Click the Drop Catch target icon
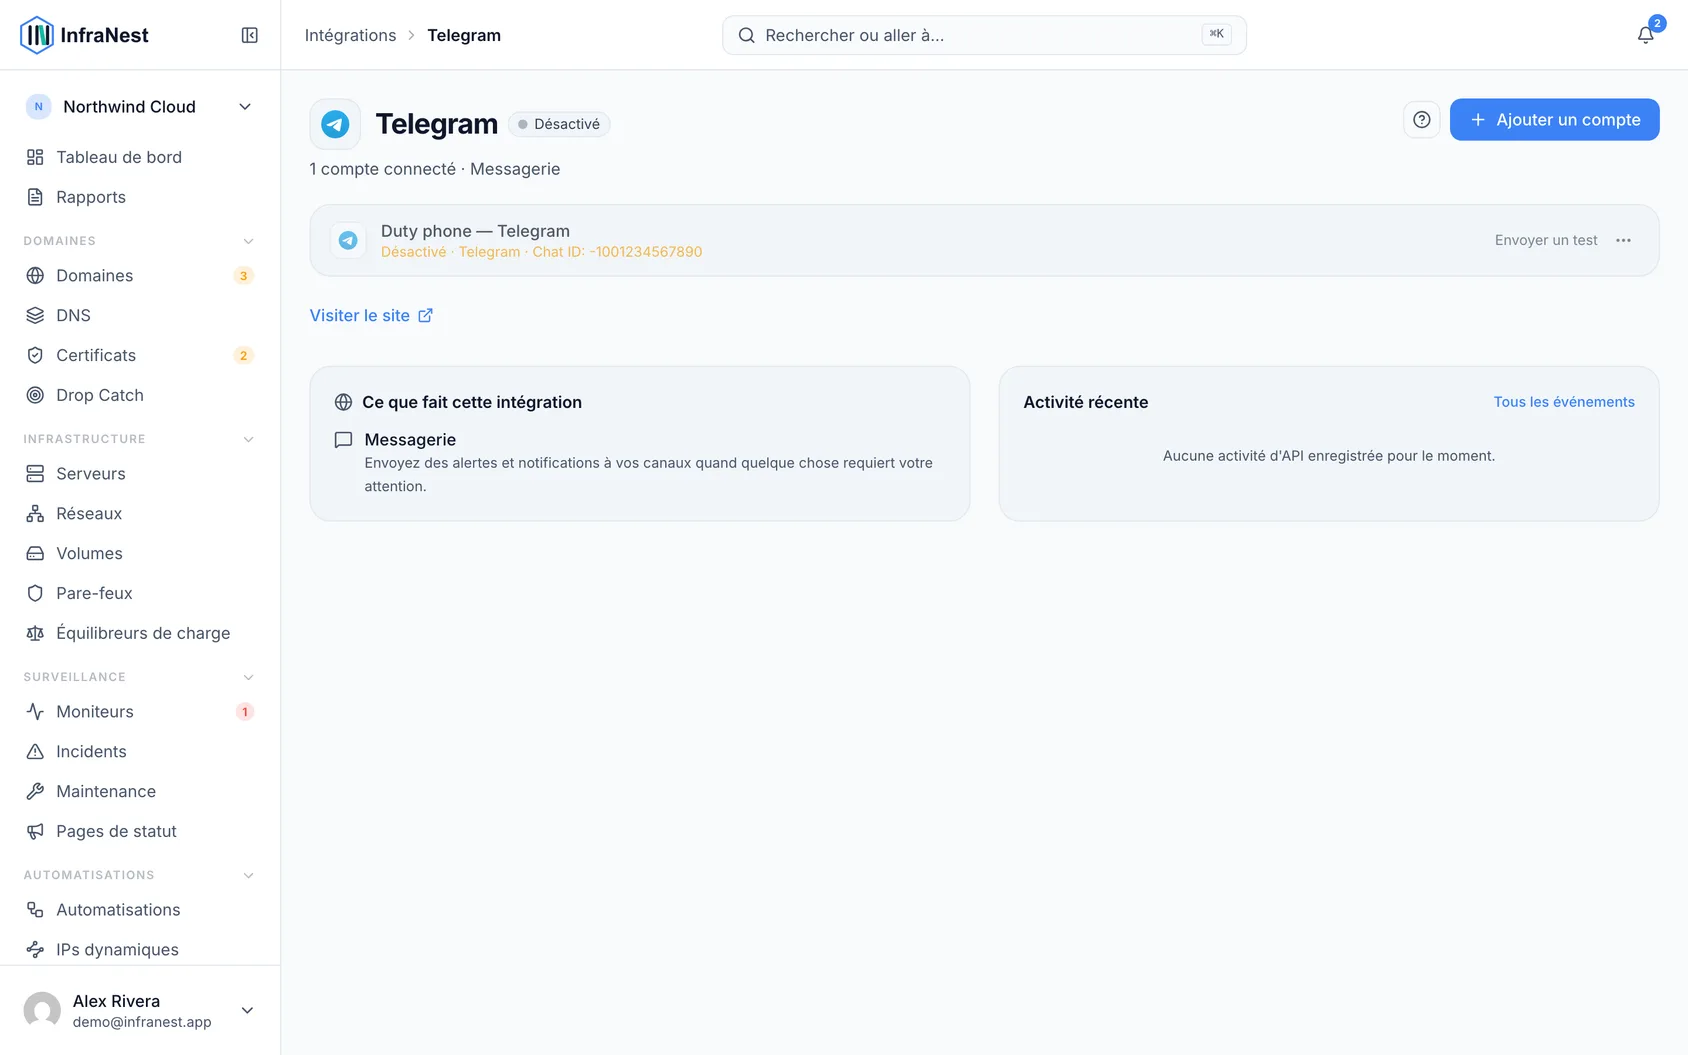The width and height of the screenshot is (1688, 1055). [x=35, y=395]
